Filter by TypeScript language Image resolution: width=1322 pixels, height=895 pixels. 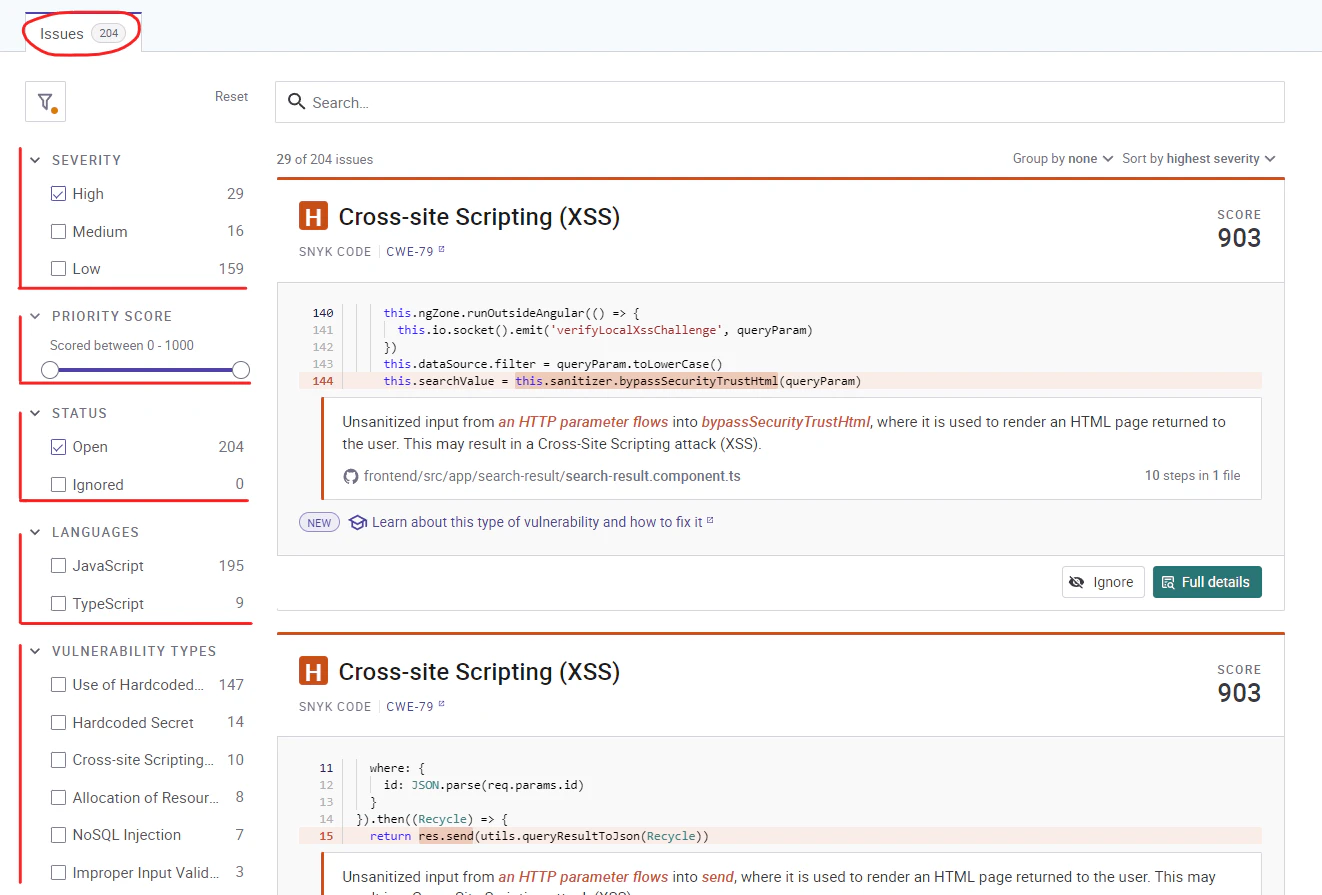point(58,604)
